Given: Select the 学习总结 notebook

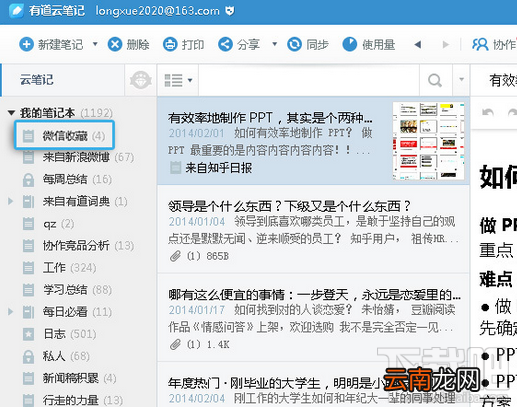Looking at the screenshot, I should click(x=67, y=290).
